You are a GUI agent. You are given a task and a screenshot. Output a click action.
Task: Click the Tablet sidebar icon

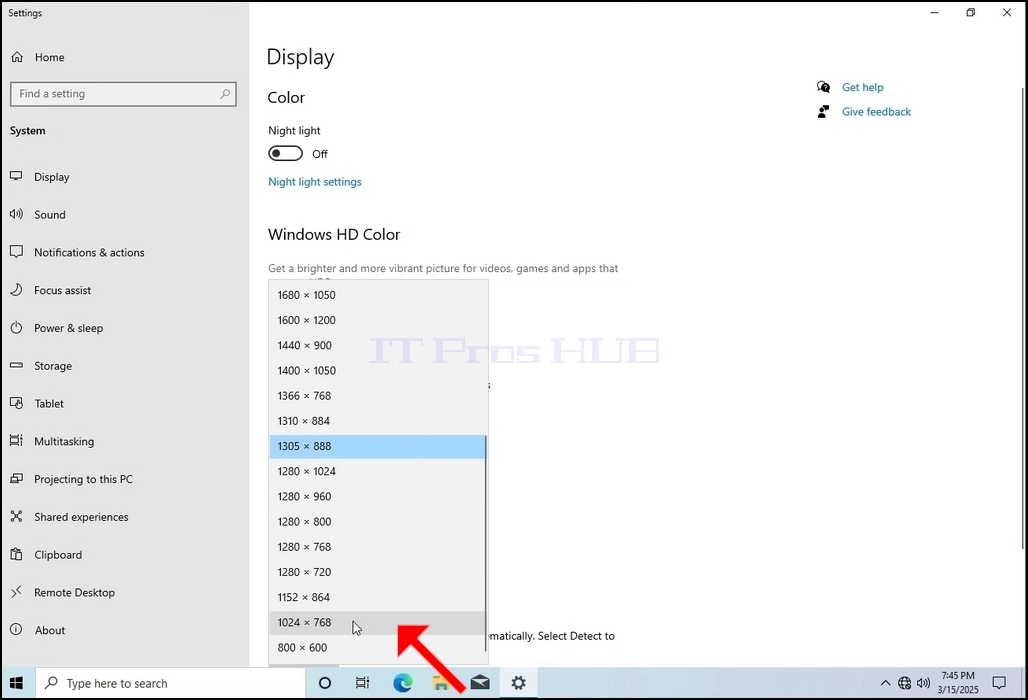click(x=16, y=403)
